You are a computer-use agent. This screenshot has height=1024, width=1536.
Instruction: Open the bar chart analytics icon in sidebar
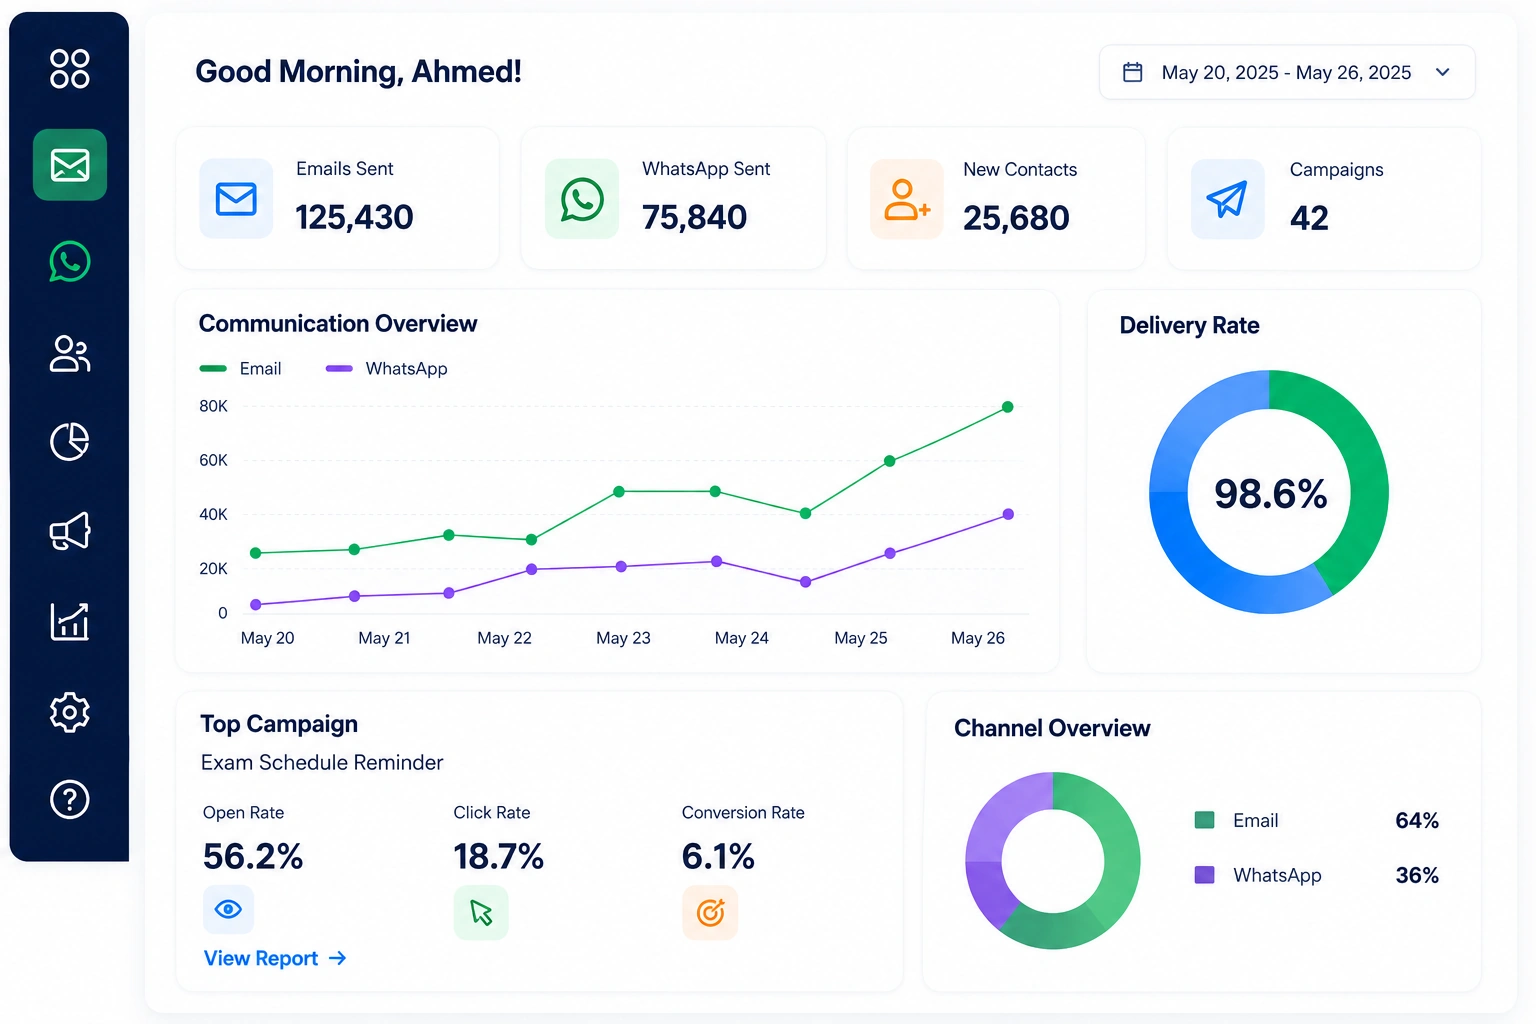coord(70,621)
